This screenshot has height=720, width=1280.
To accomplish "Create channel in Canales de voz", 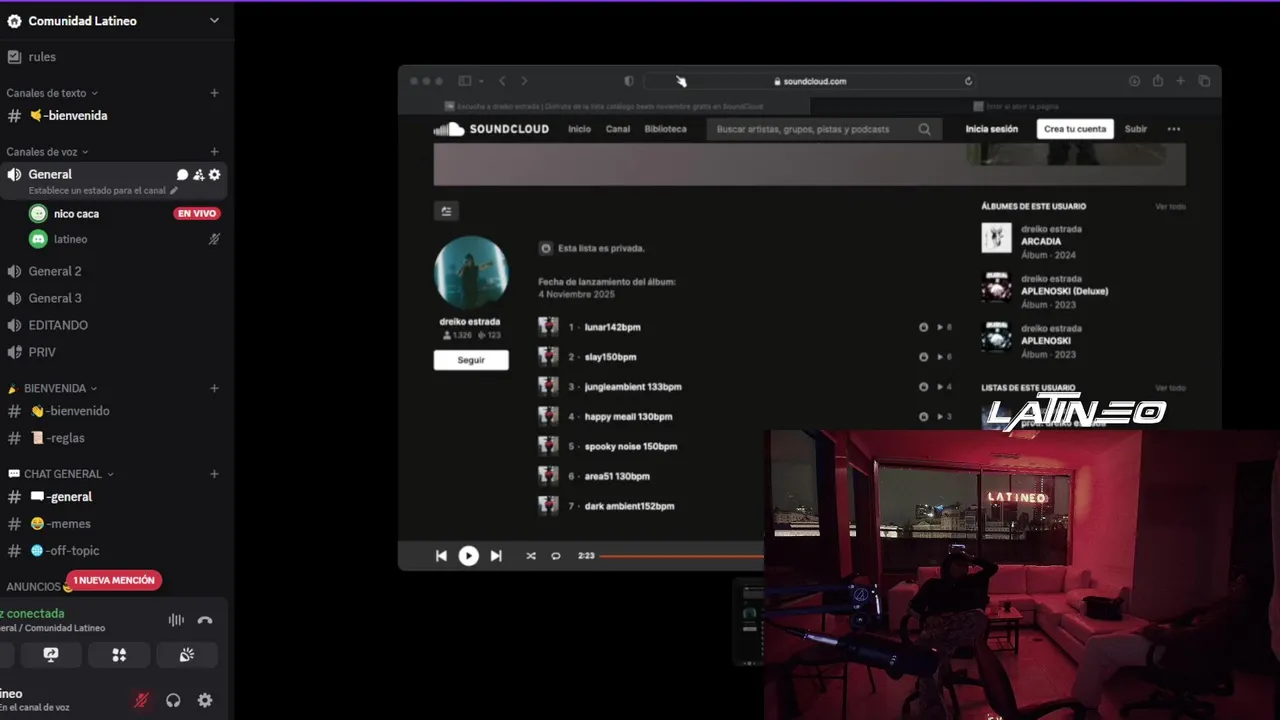I will tap(214, 152).
